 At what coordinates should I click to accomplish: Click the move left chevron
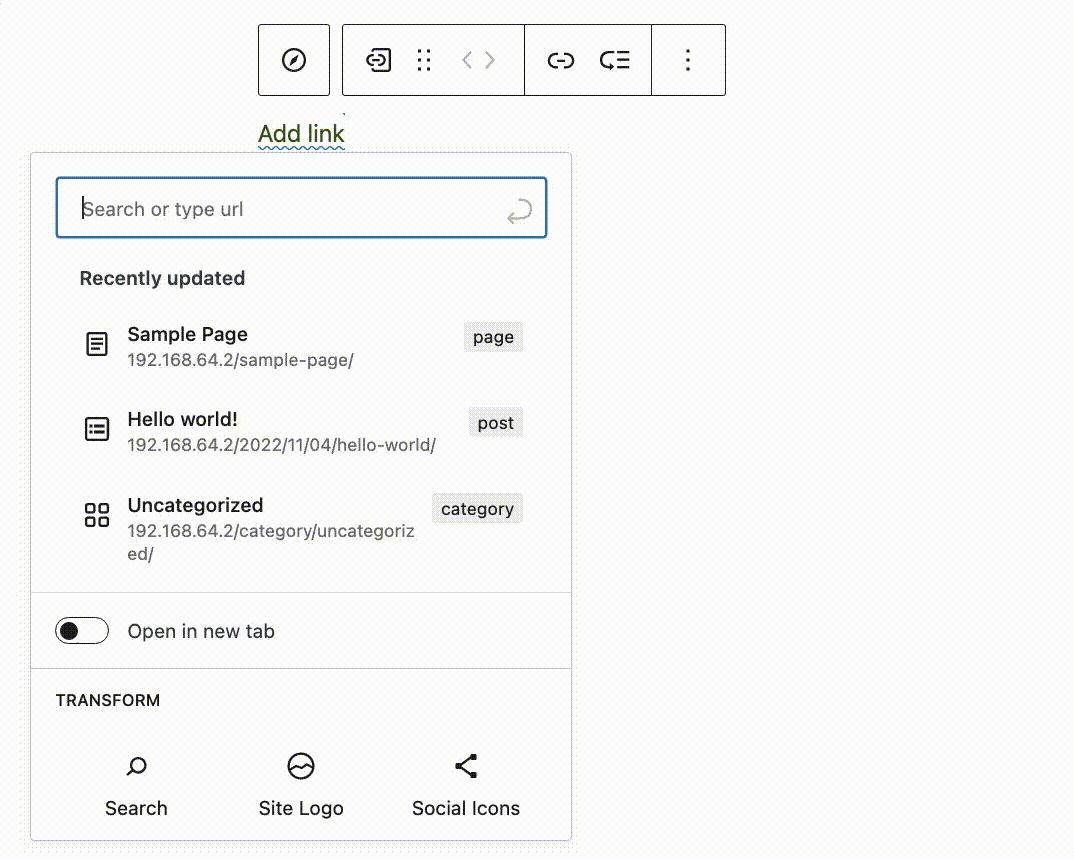coord(466,60)
